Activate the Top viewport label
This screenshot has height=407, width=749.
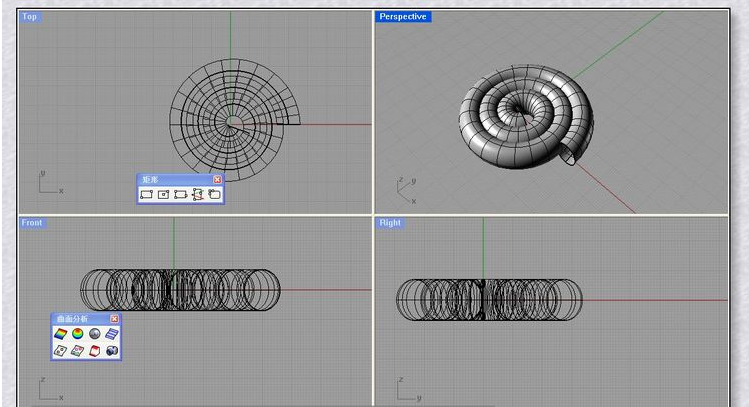click(x=30, y=17)
